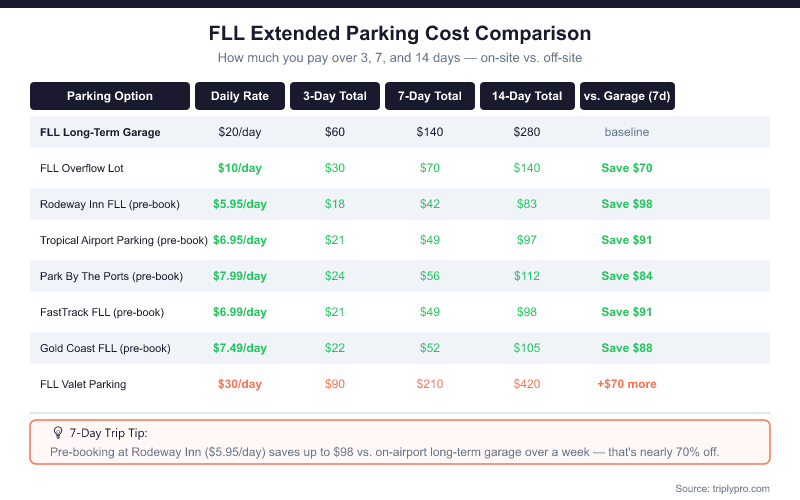
Task: Click the vs. Garage (7d) header
Action: pyautogui.click(x=627, y=96)
